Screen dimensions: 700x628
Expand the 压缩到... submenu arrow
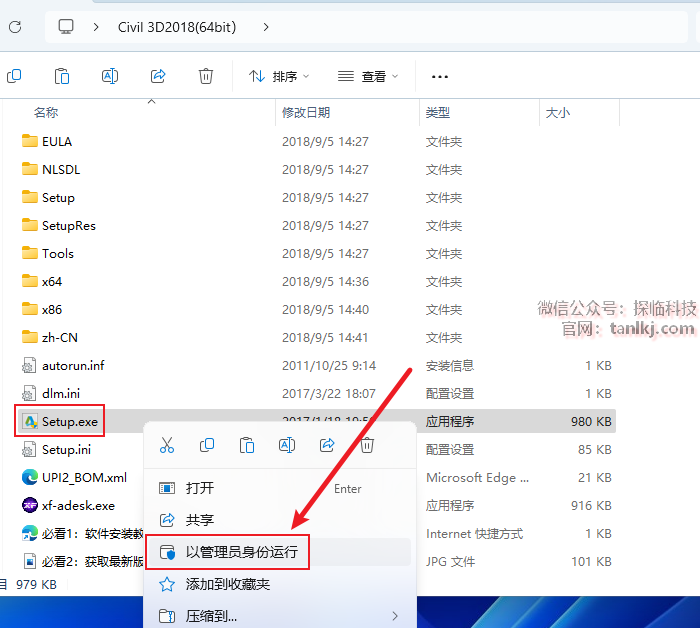(395, 616)
